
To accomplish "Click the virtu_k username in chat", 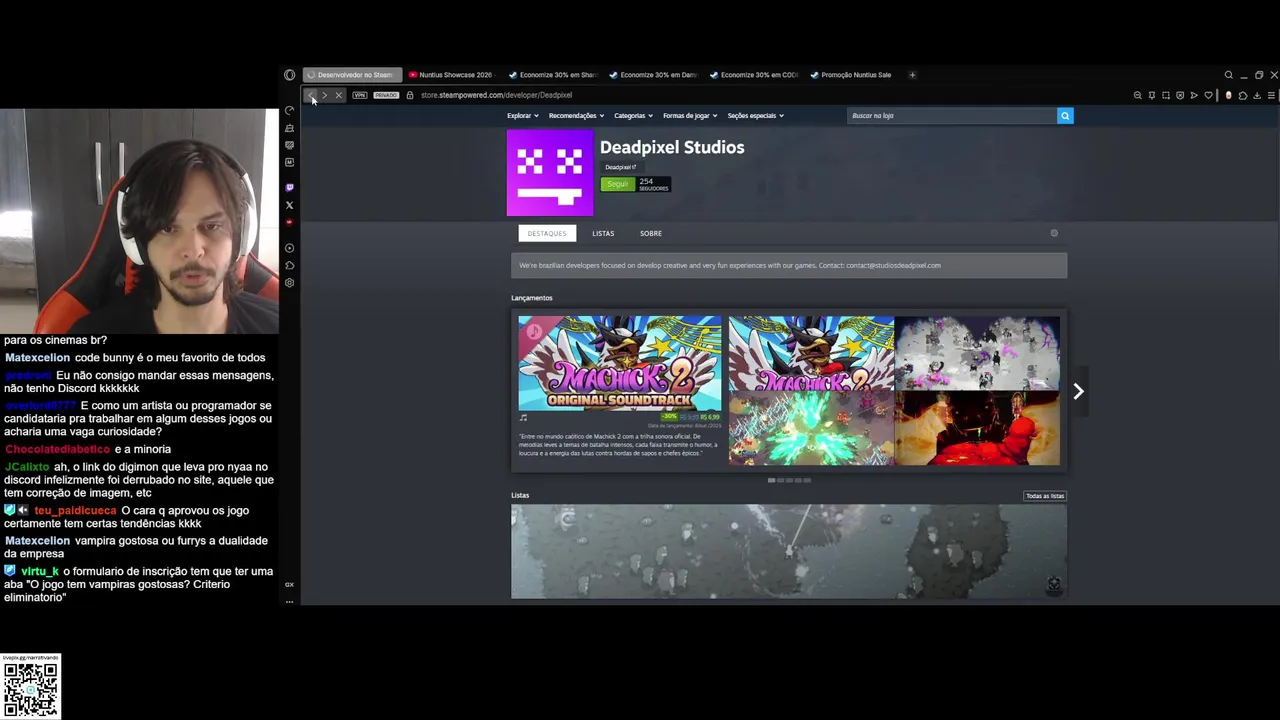I will click(40, 571).
